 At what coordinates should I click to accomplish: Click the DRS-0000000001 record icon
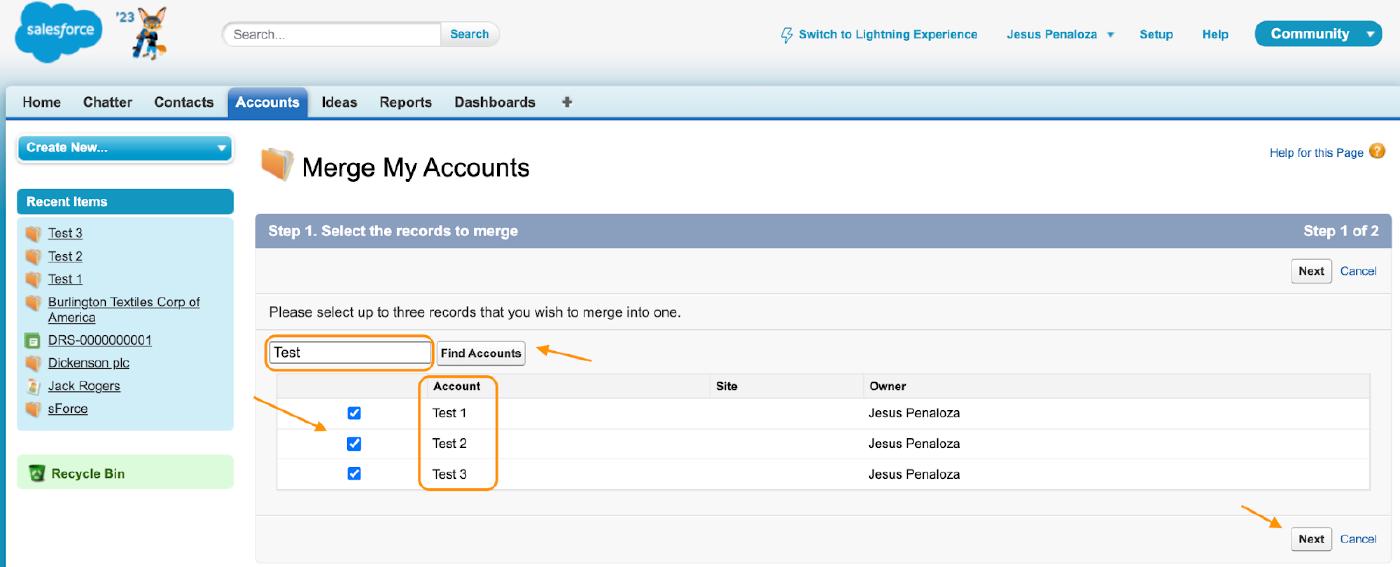point(32,341)
